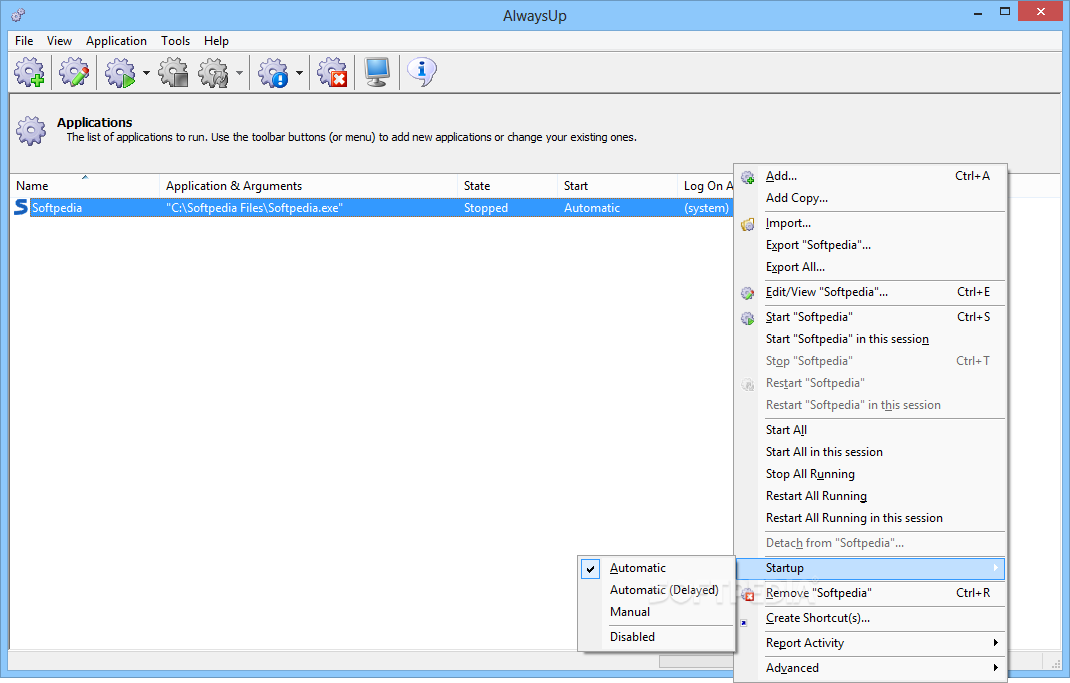This screenshot has height=683, width=1070.
Task: Sort by the State column header
Action: pyautogui.click(x=507, y=186)
